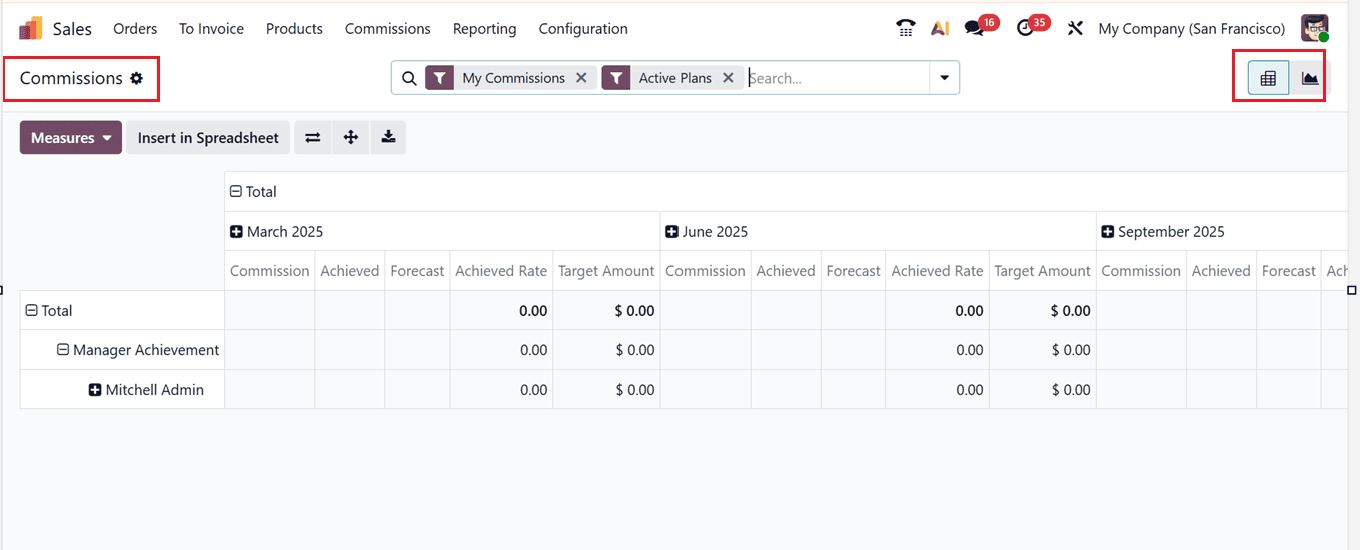Open the debug tools wrench icon
The width and height of the screenshot is (1360, 550).
(x=1075, y=28)
